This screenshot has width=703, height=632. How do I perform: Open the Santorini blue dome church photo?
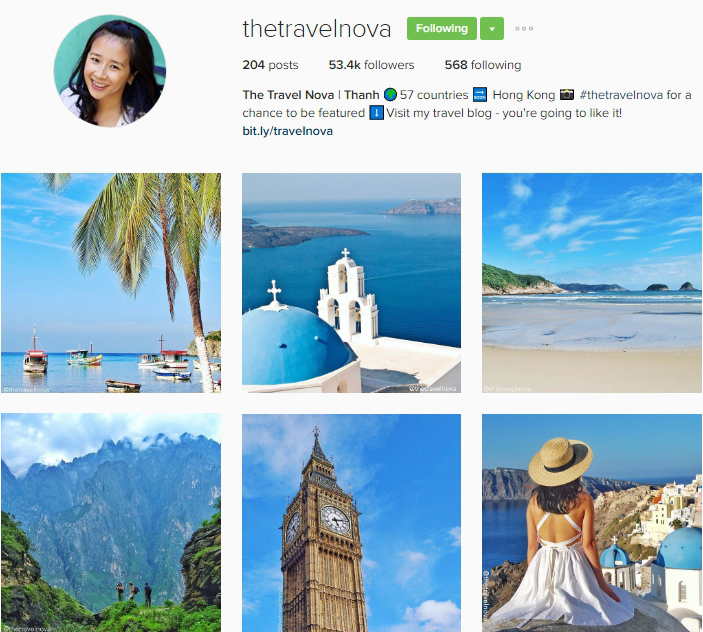pos(352,283)
